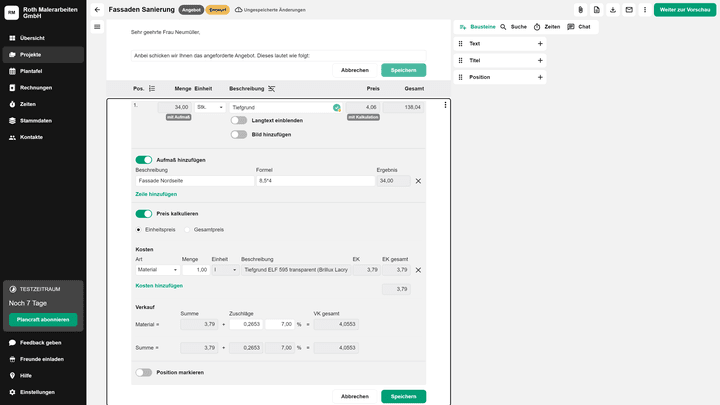The image size is (720, 405).
Task: Delete the Fassade Nordseite measurement row
Action: [x=418, y=181]
